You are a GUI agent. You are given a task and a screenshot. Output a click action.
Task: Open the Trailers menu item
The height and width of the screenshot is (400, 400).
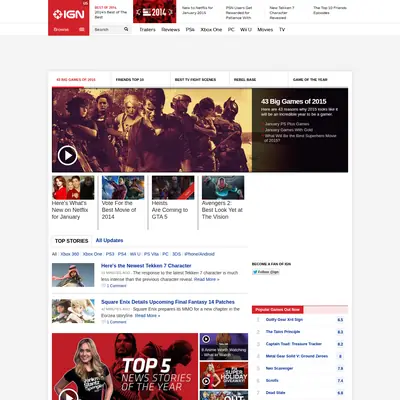(147, 29)
